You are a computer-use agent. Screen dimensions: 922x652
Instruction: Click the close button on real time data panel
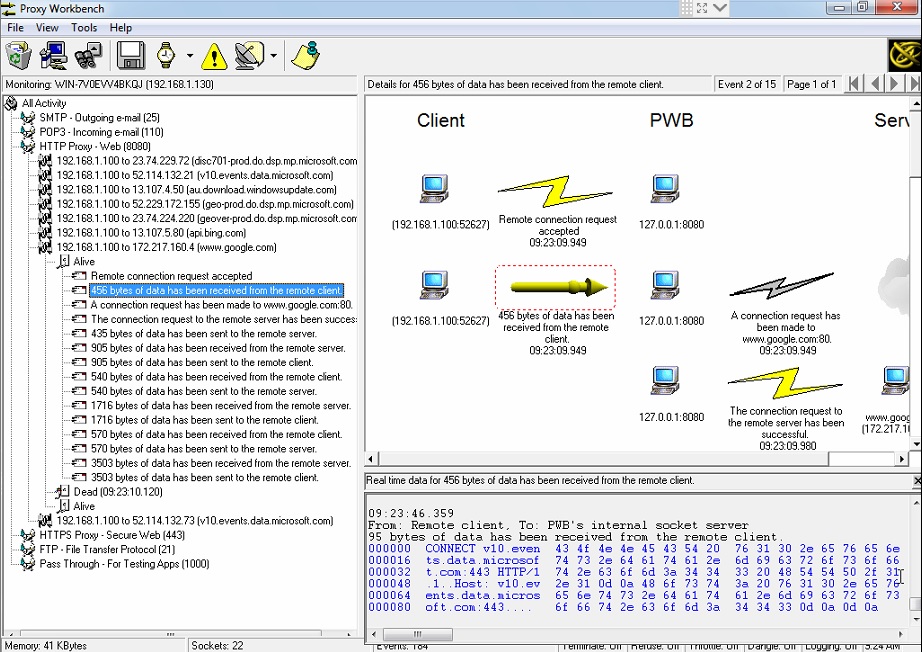(x=915, y=480)
